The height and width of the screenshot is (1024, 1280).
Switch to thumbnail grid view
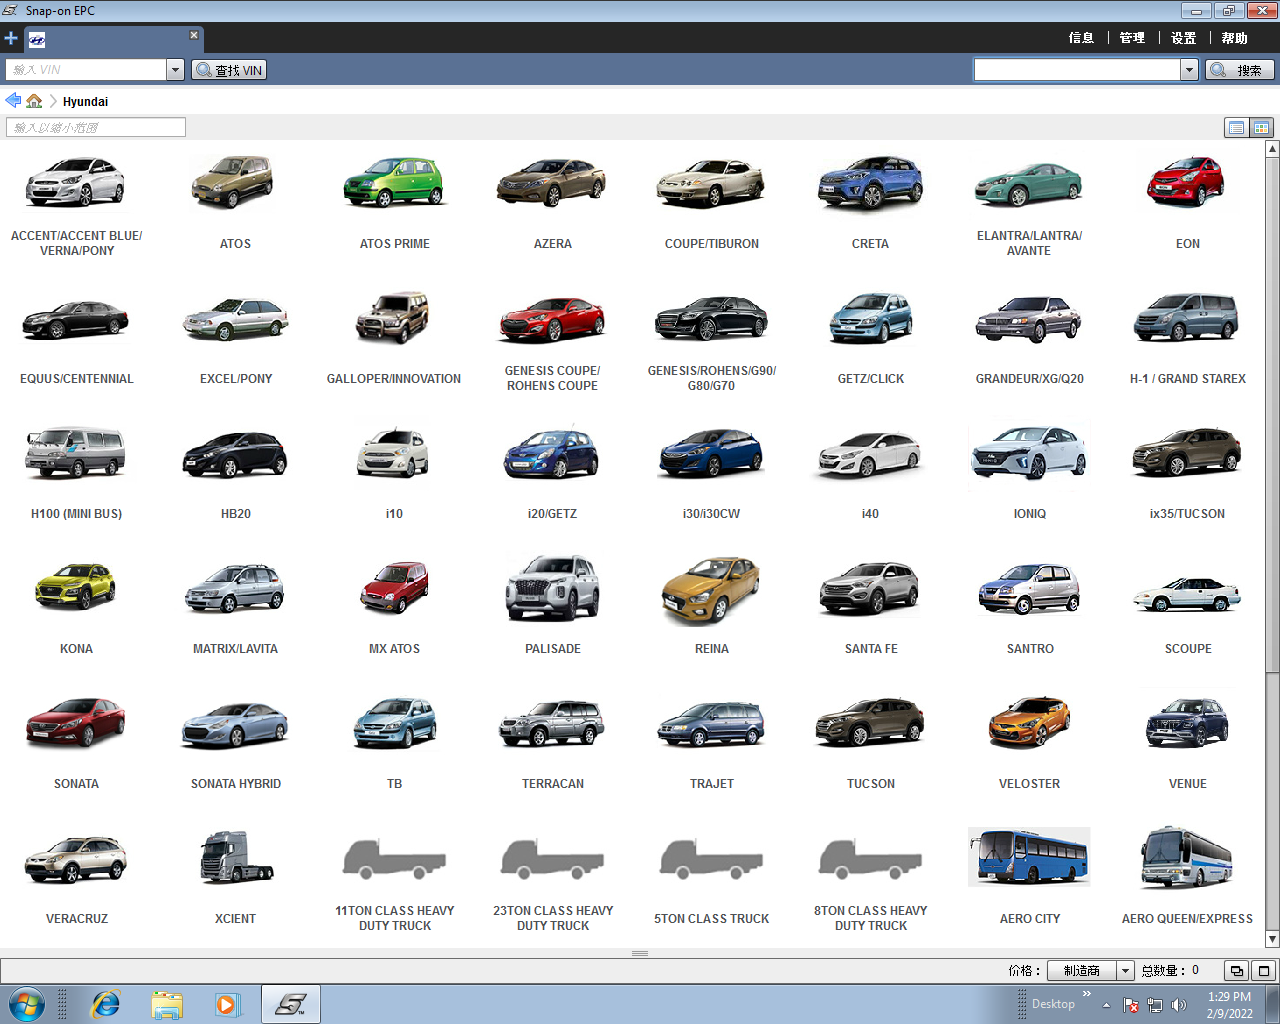coord(1261,127)
